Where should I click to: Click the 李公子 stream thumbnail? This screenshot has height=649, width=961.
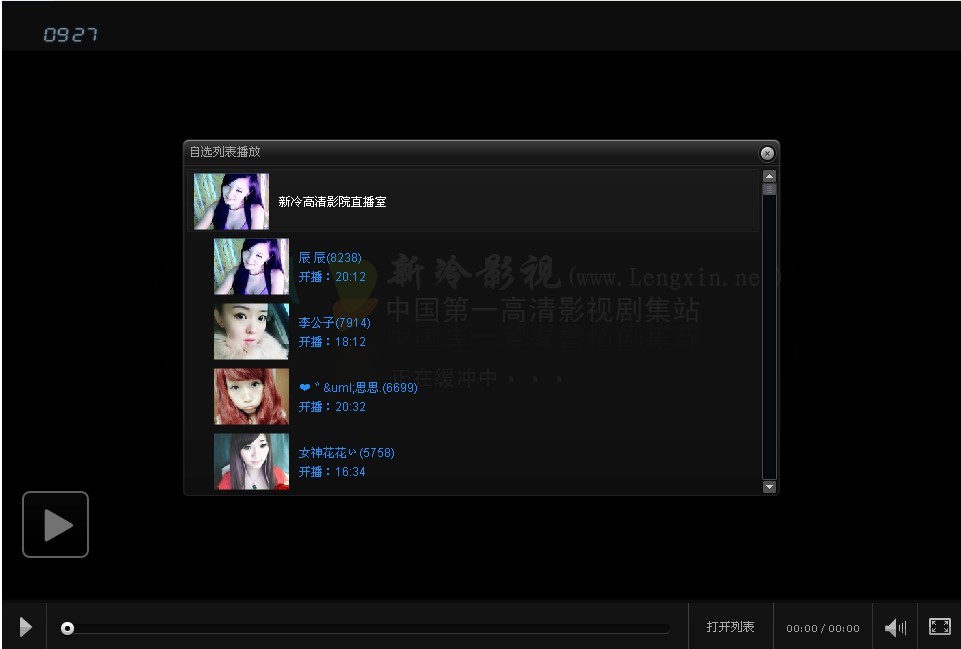(251, 331)
